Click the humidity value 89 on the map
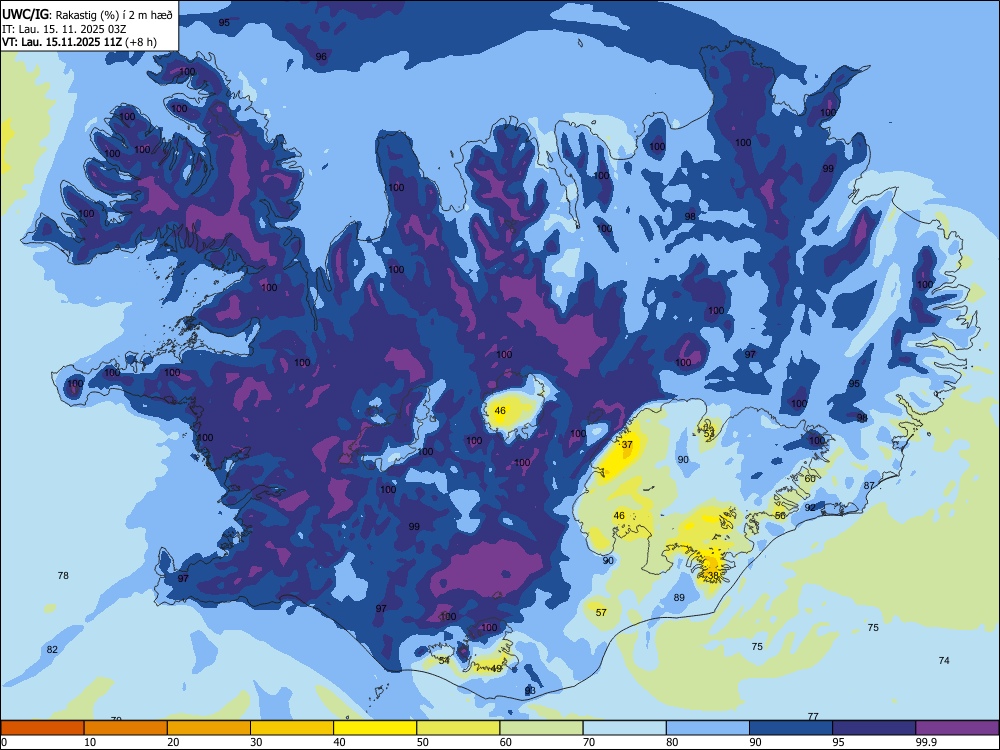The height and width of the screenshot is (750, 1000). click(x=679, y=598)
